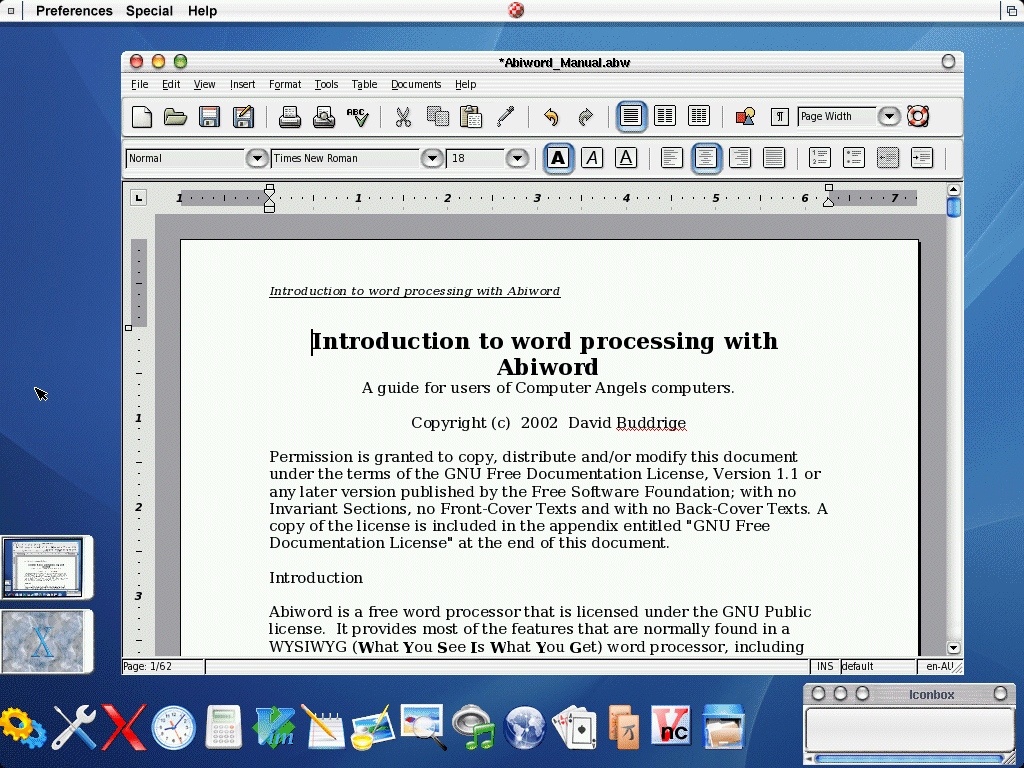This screenshot has width=1024, height=768.
Task: Click the Page Width zoom field
Action: pyautogui.click(x=837, y=116)
